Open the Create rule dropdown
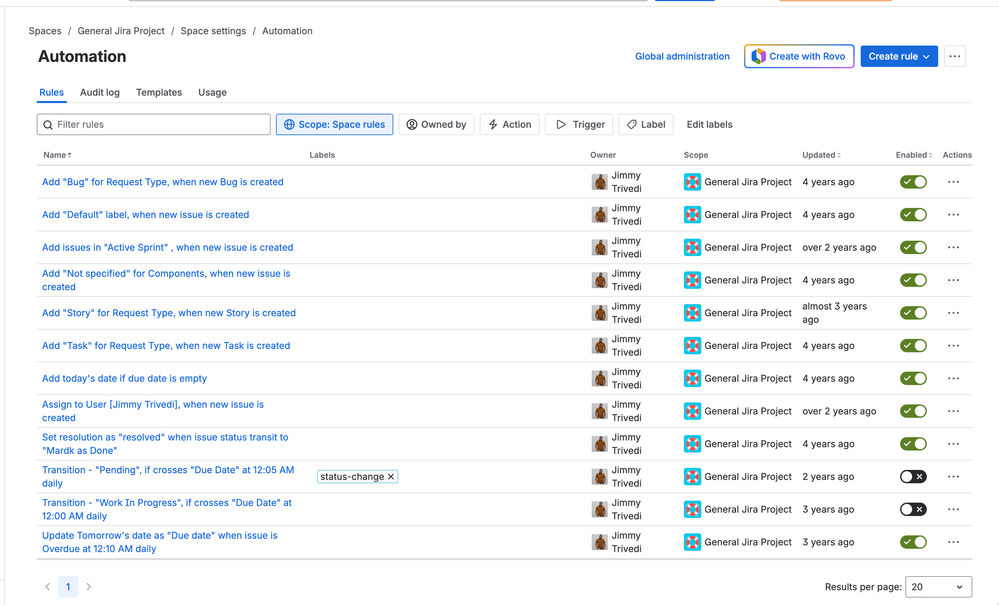Image resolution: width=999 pixels, height=605 pixels. point(899,56)
